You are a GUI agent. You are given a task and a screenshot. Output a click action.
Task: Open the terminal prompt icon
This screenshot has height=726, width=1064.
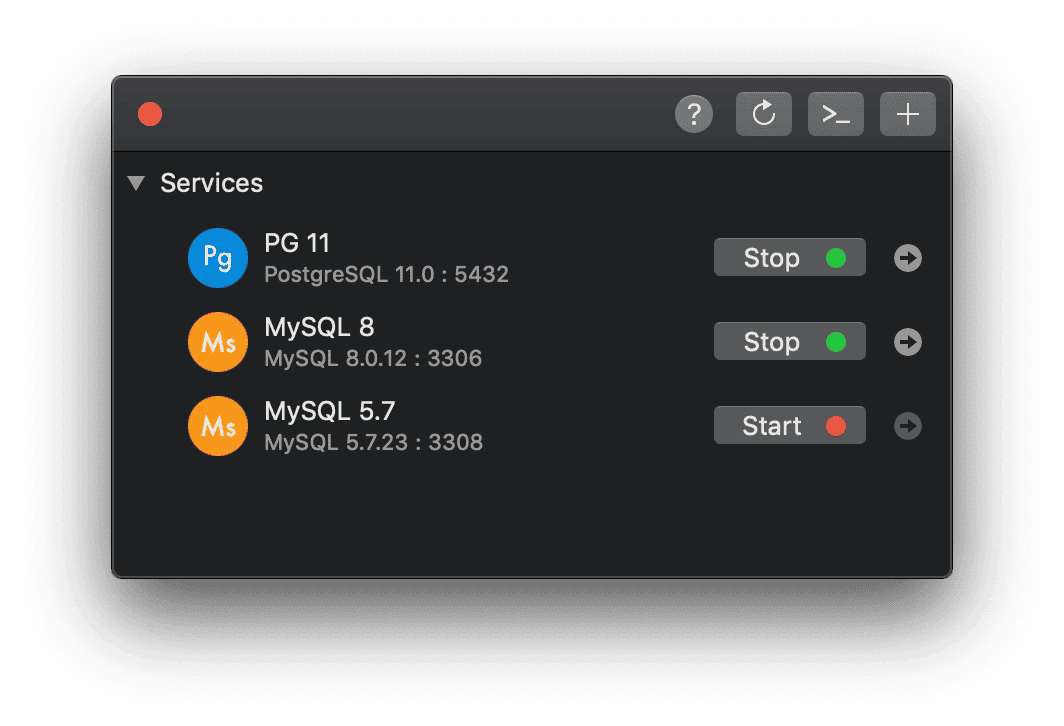pyautogui.click(x=836, y=114)
